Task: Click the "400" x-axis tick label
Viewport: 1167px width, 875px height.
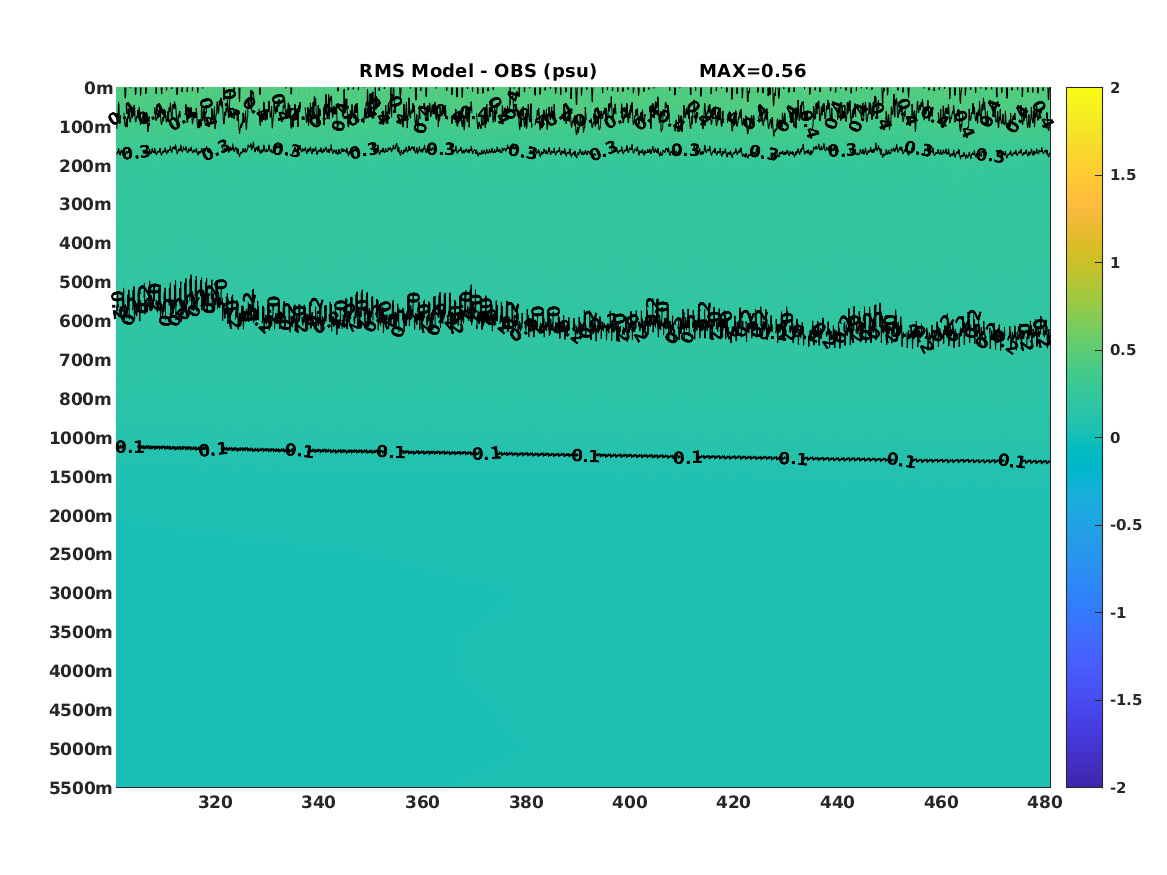Action: (630, 802)
